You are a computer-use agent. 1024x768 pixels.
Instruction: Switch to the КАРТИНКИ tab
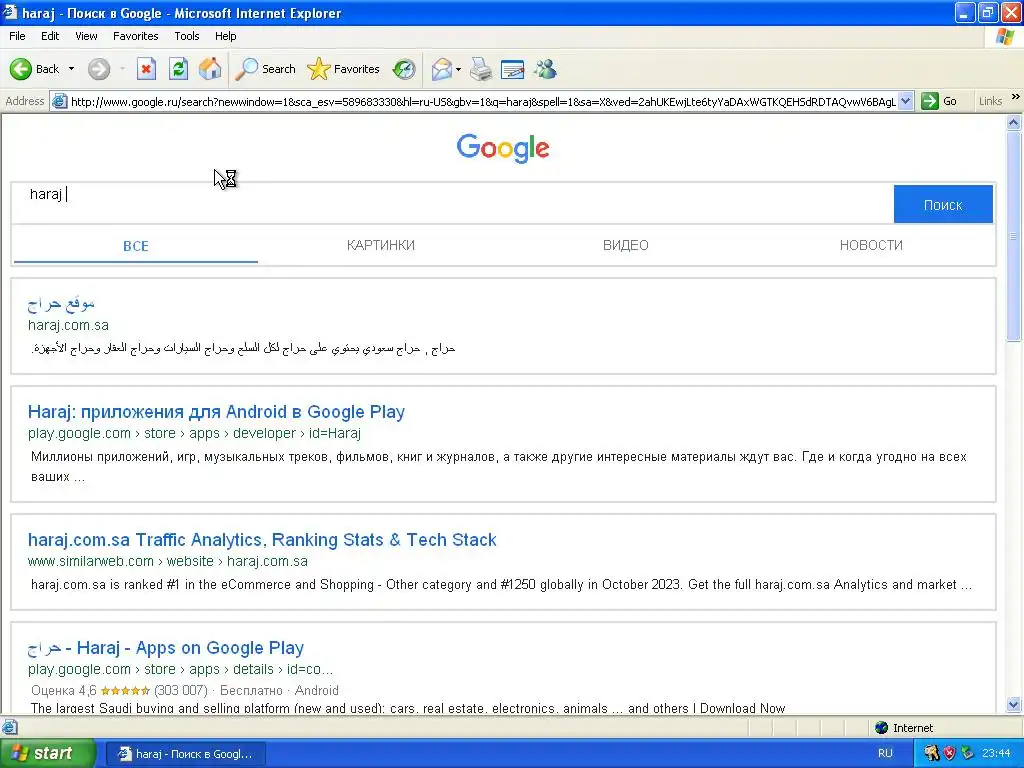tap(381, 245)
